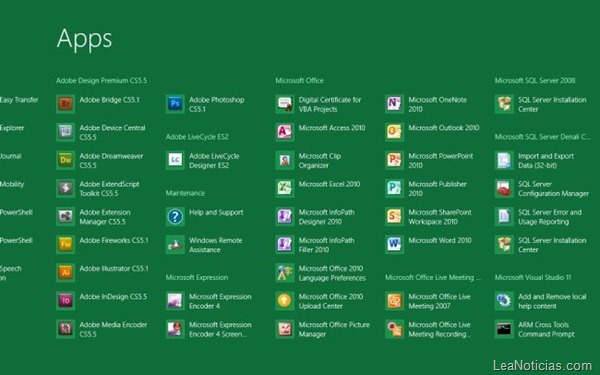Open SQL Server Installation Center under Denali group
The height and width of the screenshot is (375, 600).
point(504,245)
